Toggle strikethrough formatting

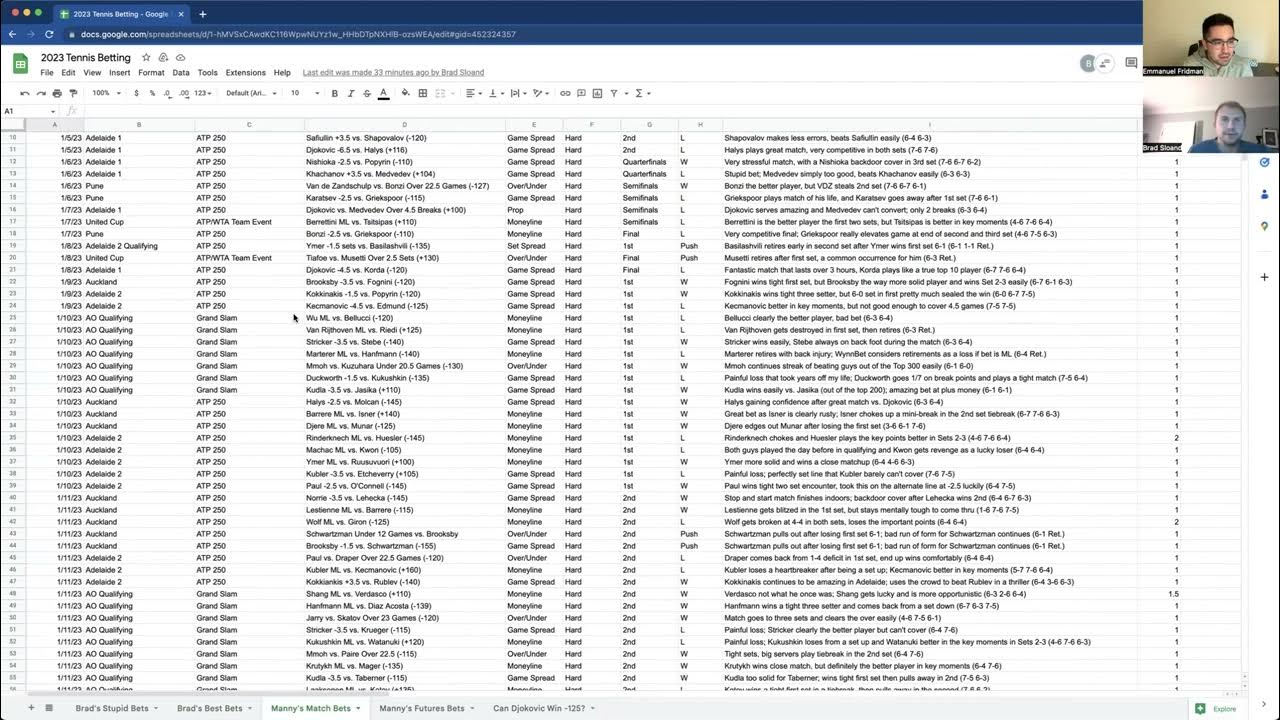(x=365, y=93)
